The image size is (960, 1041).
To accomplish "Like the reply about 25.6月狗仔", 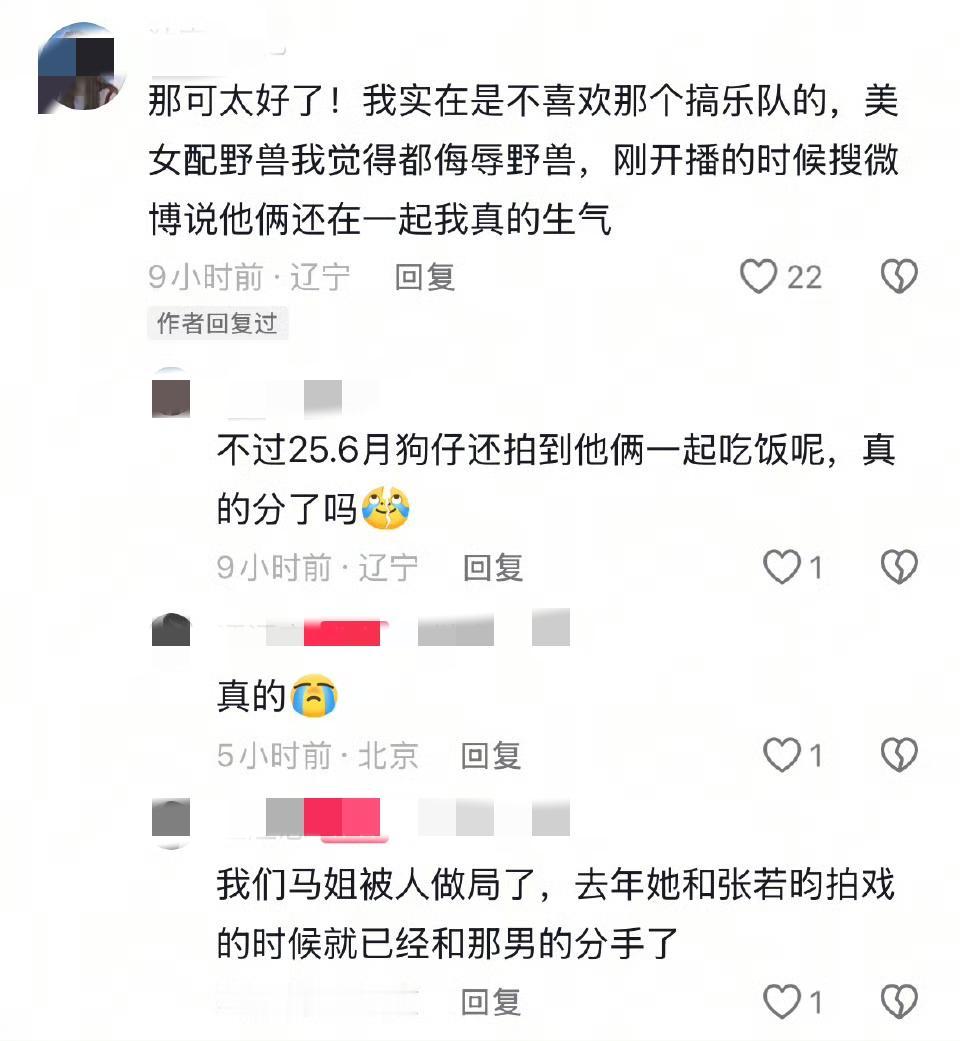I will (x=781, y=567).
